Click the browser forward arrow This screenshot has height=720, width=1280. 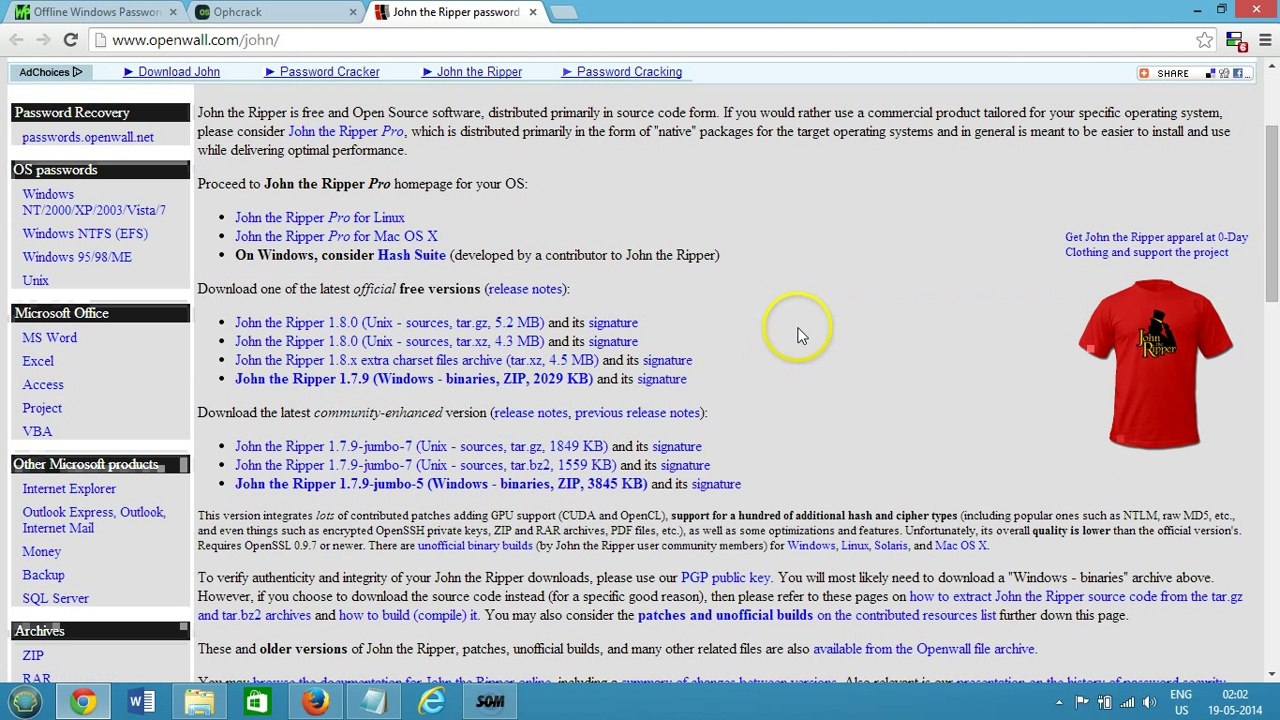click(43, 40)
